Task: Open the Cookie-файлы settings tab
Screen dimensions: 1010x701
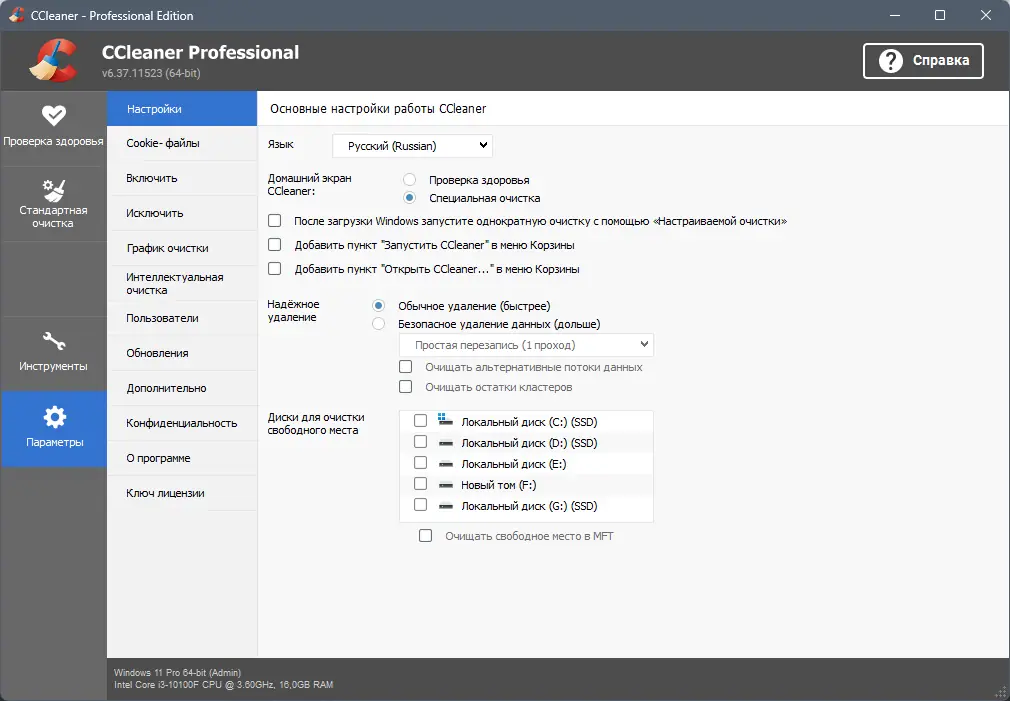Action: click(163, 143)
